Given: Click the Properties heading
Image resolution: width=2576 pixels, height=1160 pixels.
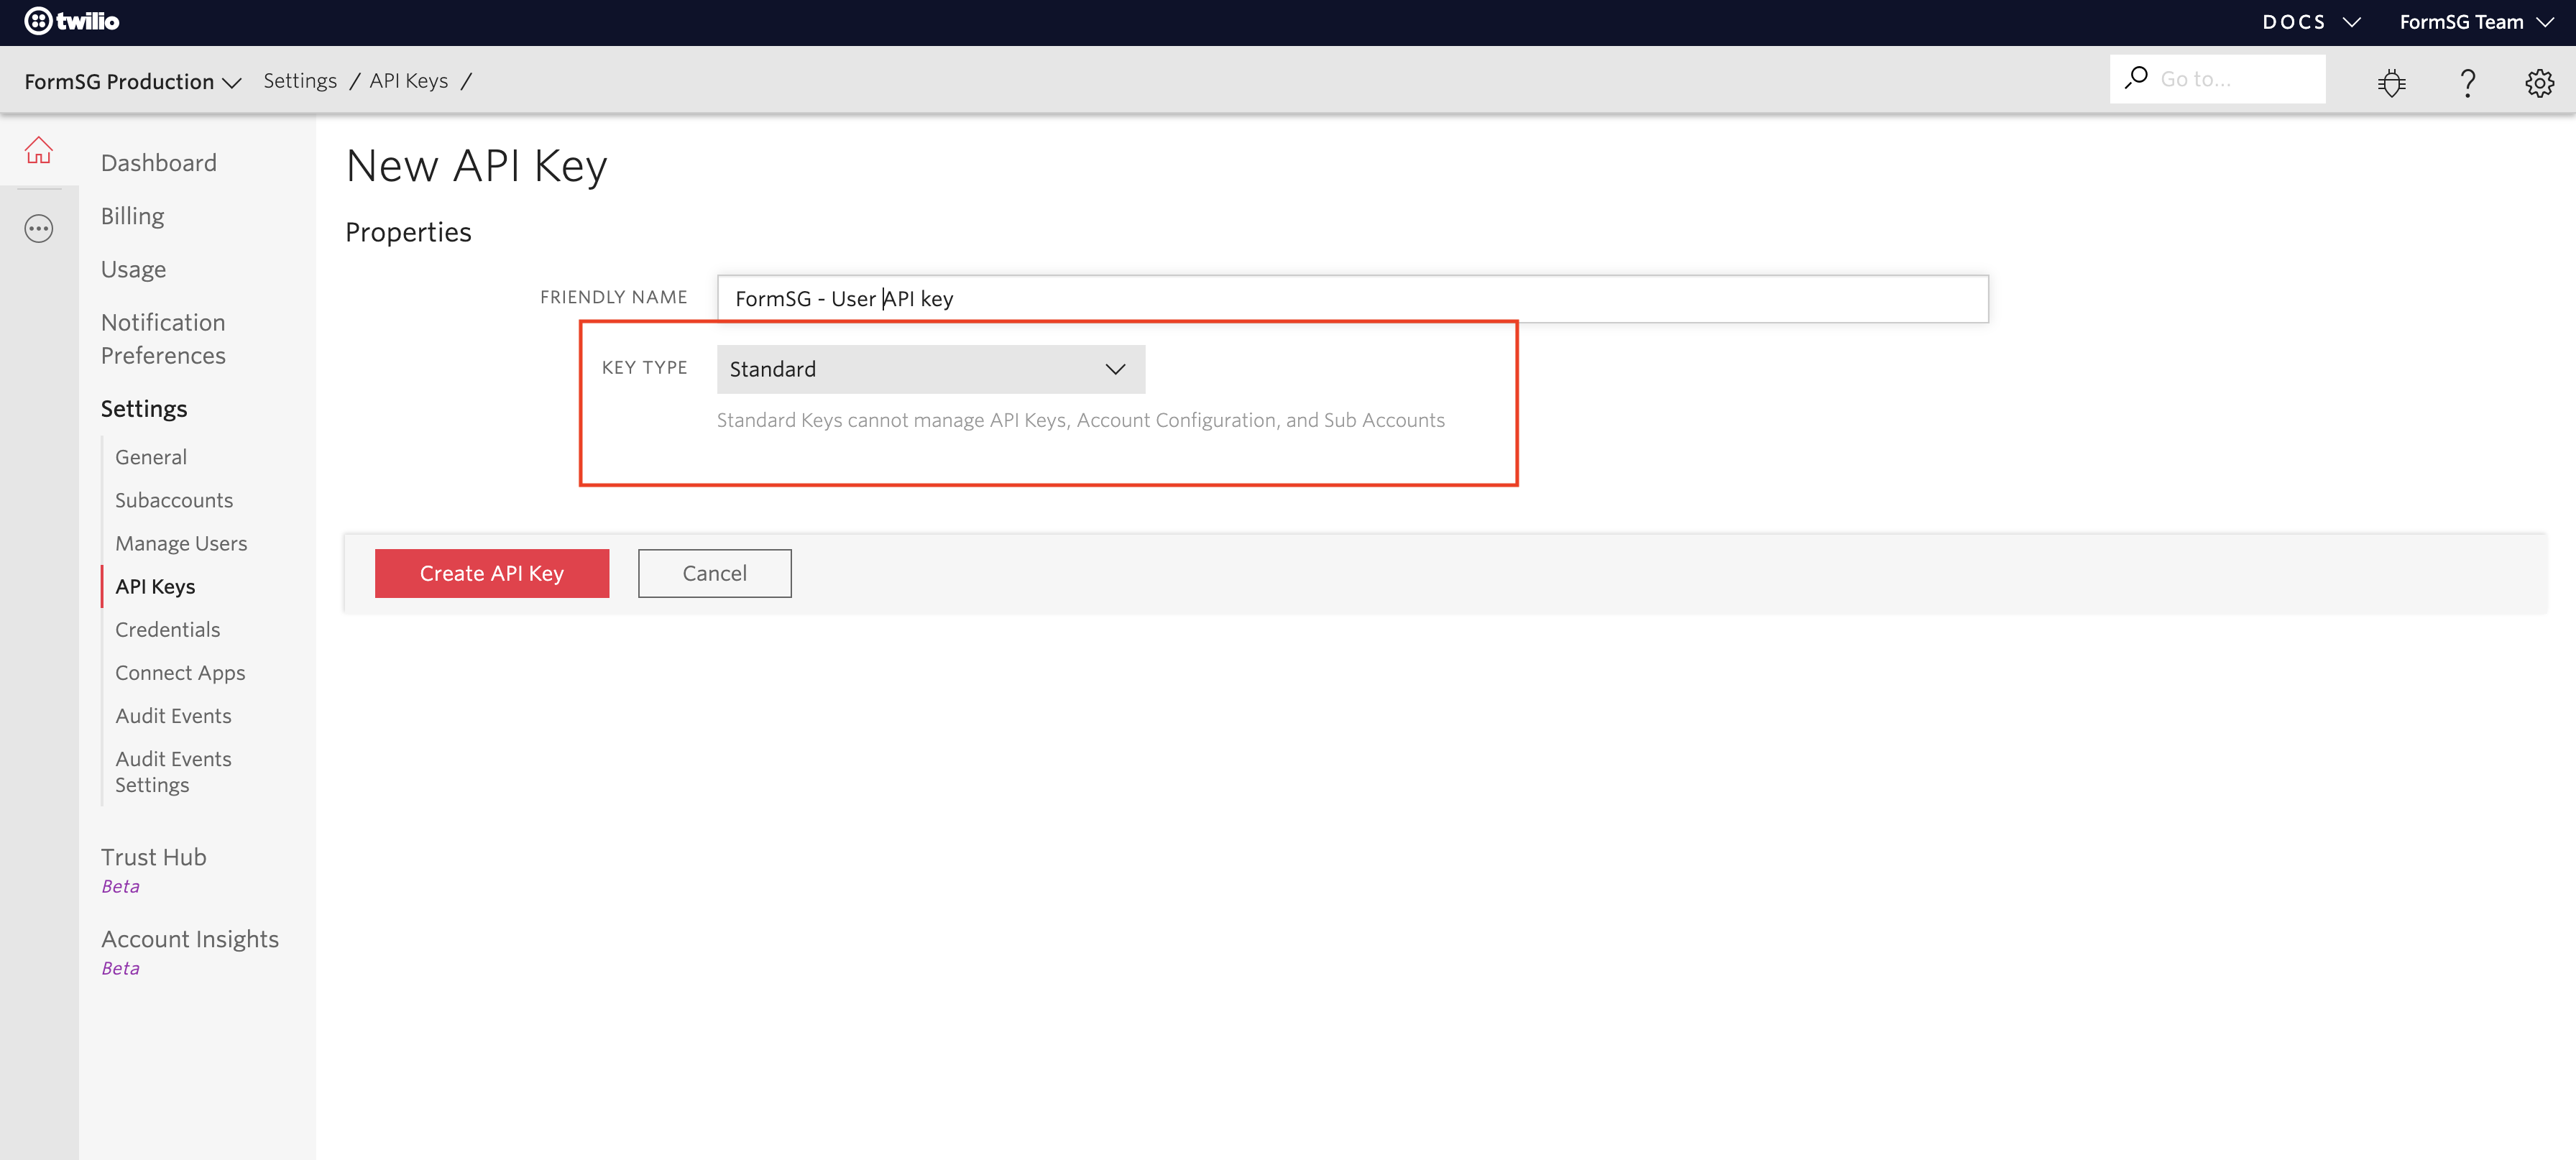Looking at the screenshot, I should coord(408,233).
